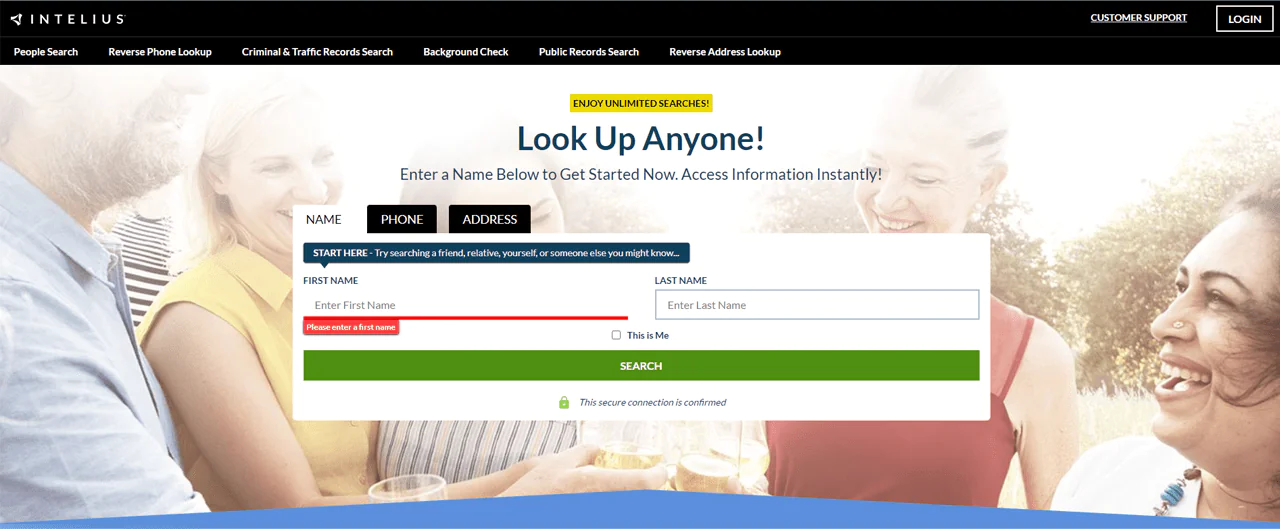Click the red first name error message
The height and width of the screenshot is (529, 1280).
pos(351,327)
